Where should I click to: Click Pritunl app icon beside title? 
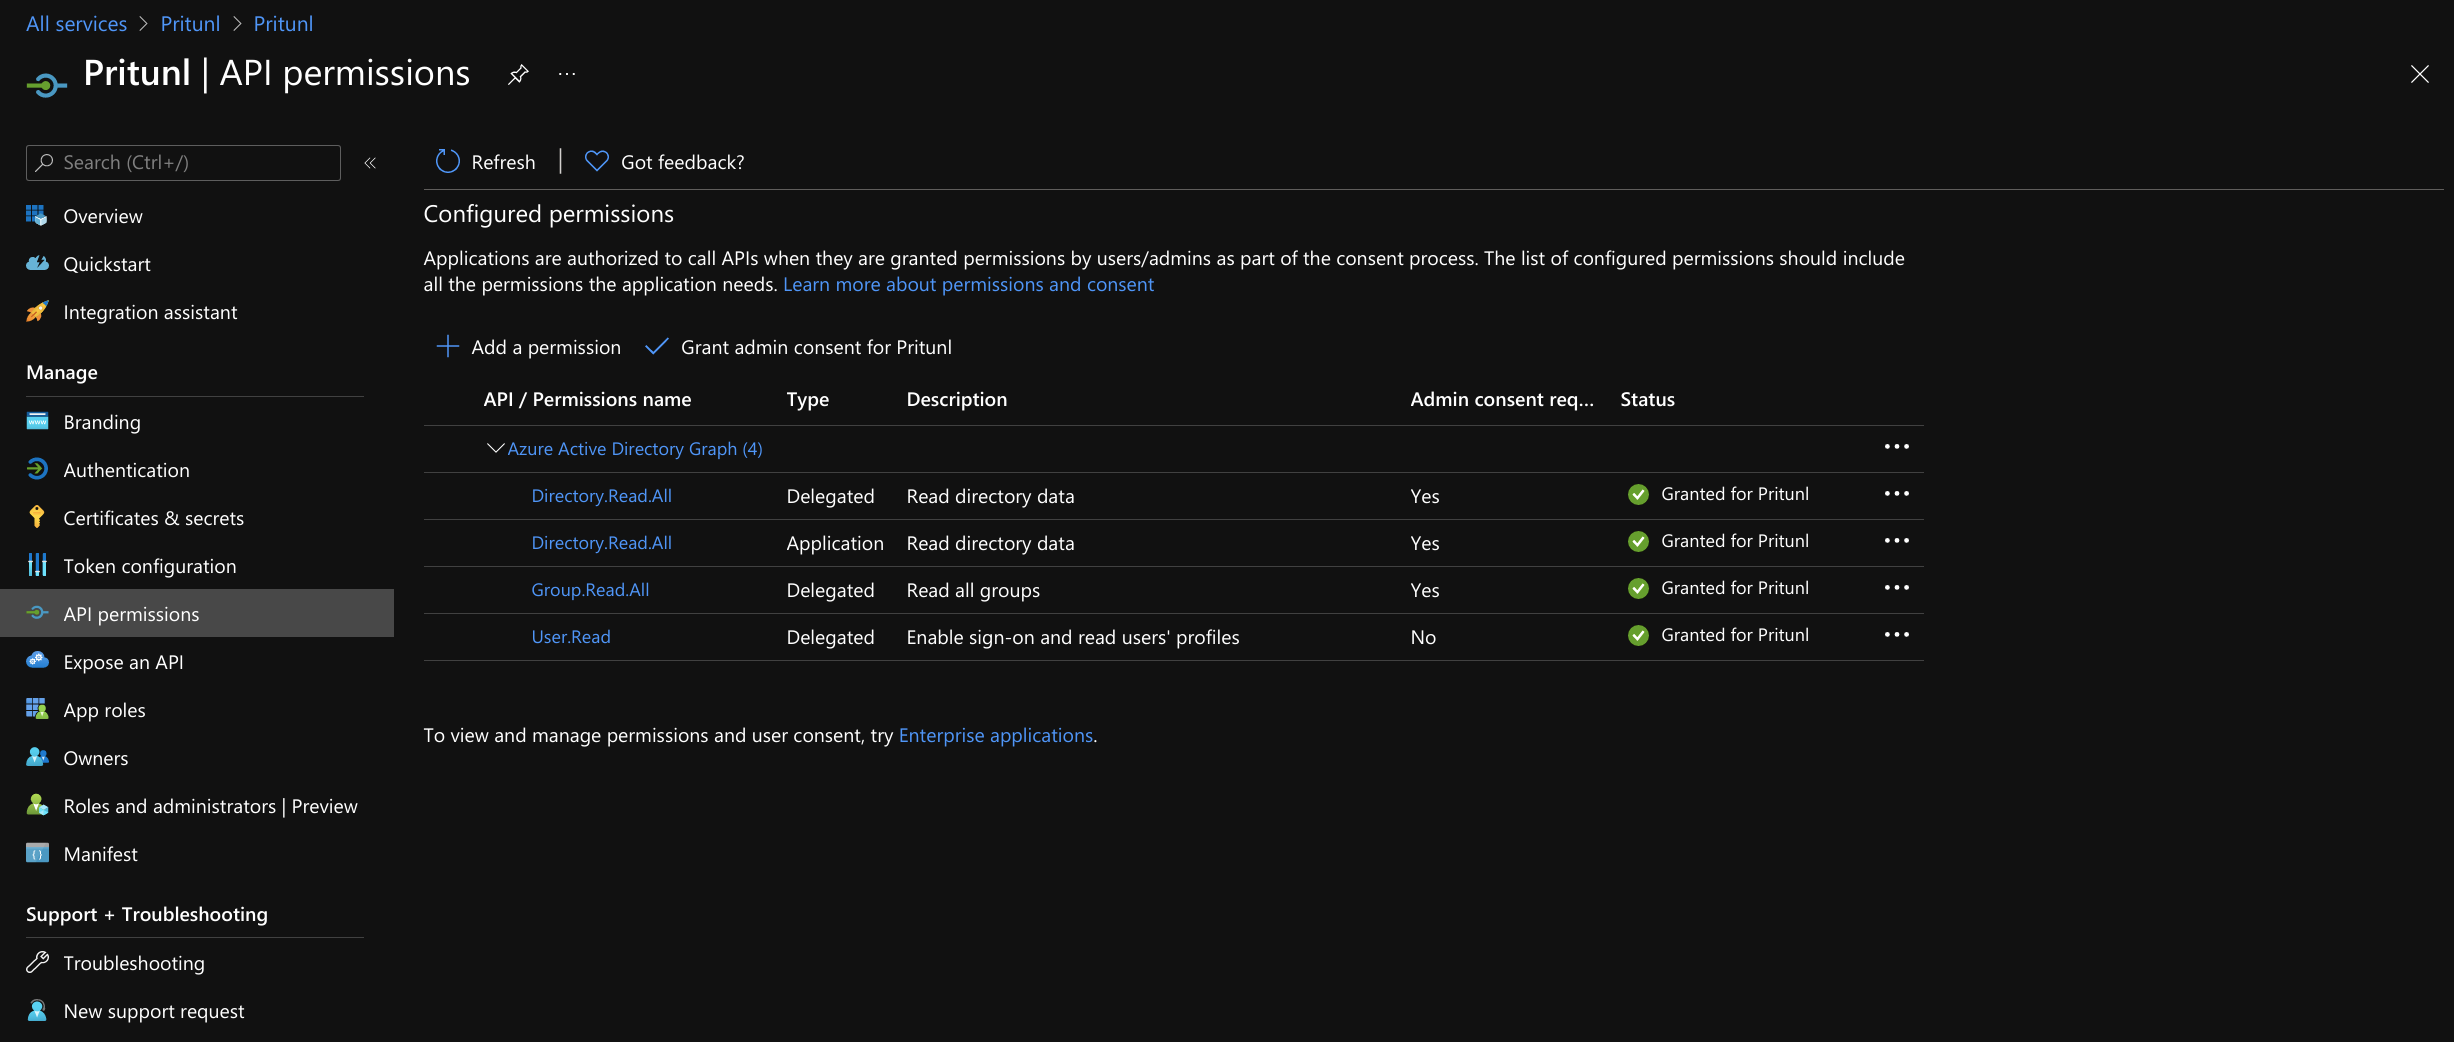[x=46, y=85]
